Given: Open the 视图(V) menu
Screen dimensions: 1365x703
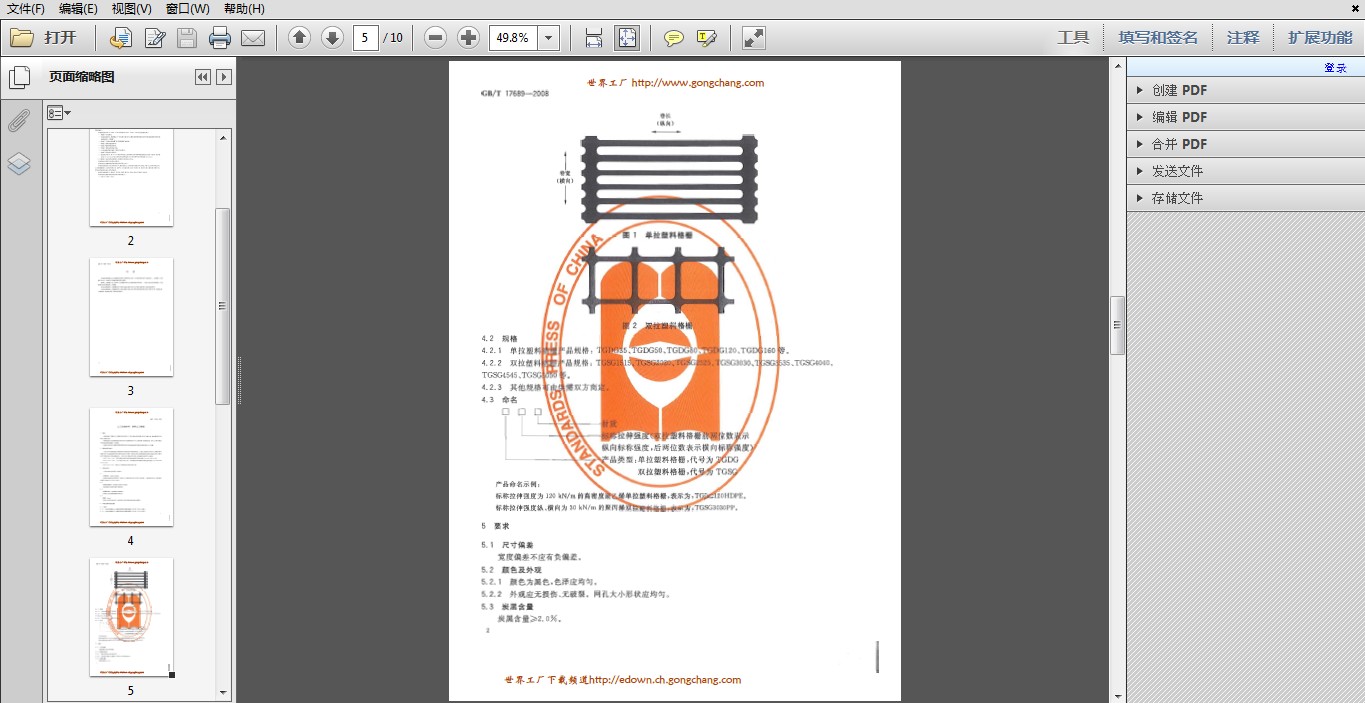Looking at the screenshot, I should click(131, 9).
